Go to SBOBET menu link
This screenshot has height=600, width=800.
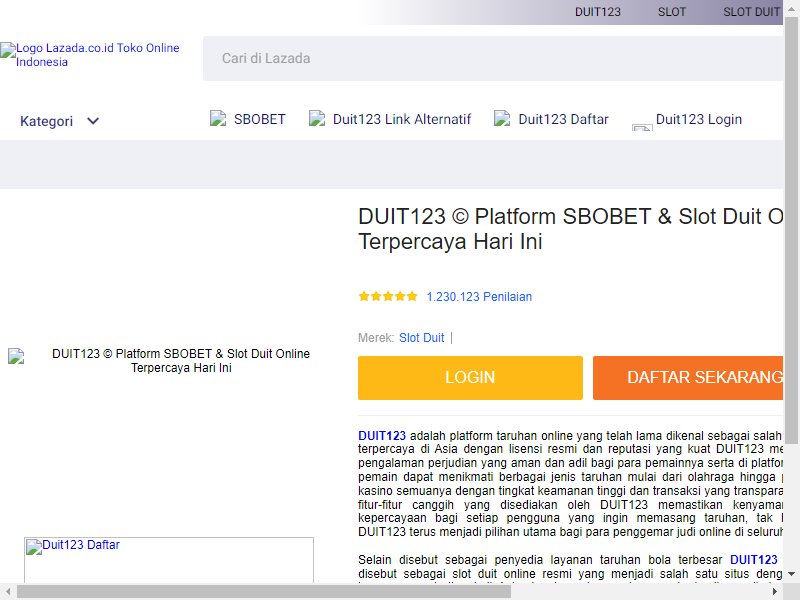(x=260, y=119)
